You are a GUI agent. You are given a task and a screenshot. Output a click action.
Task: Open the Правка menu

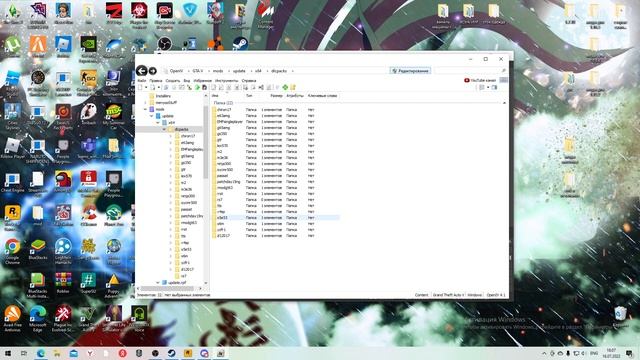156,81
